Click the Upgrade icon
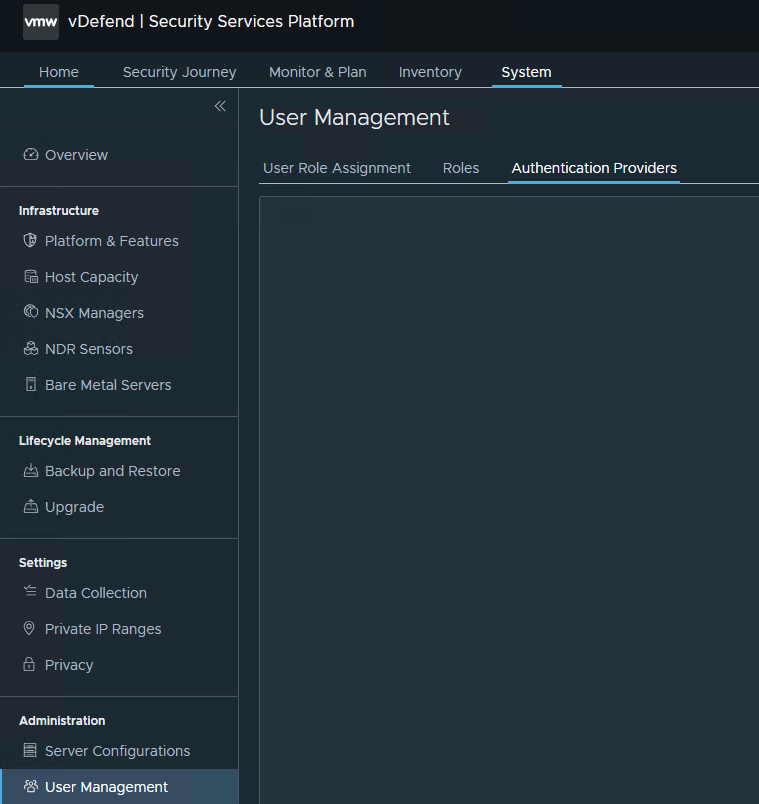This screenshot has width=759, height=804. (x=31, y=507)
